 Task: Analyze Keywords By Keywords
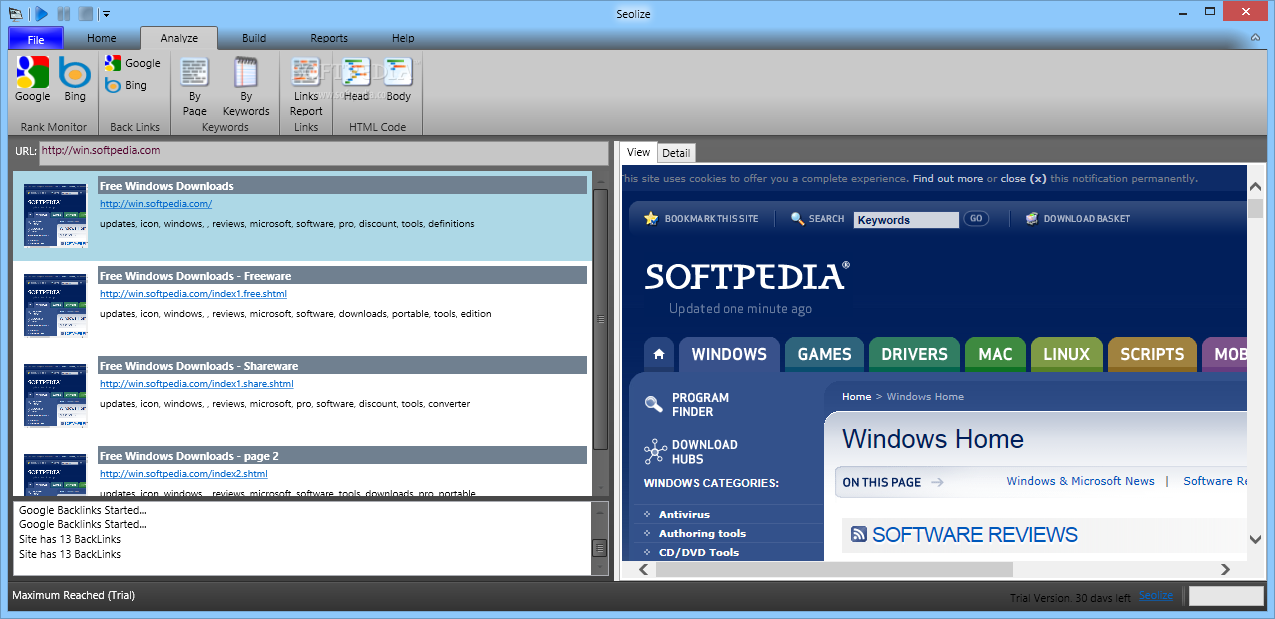[x=246, y=87]
